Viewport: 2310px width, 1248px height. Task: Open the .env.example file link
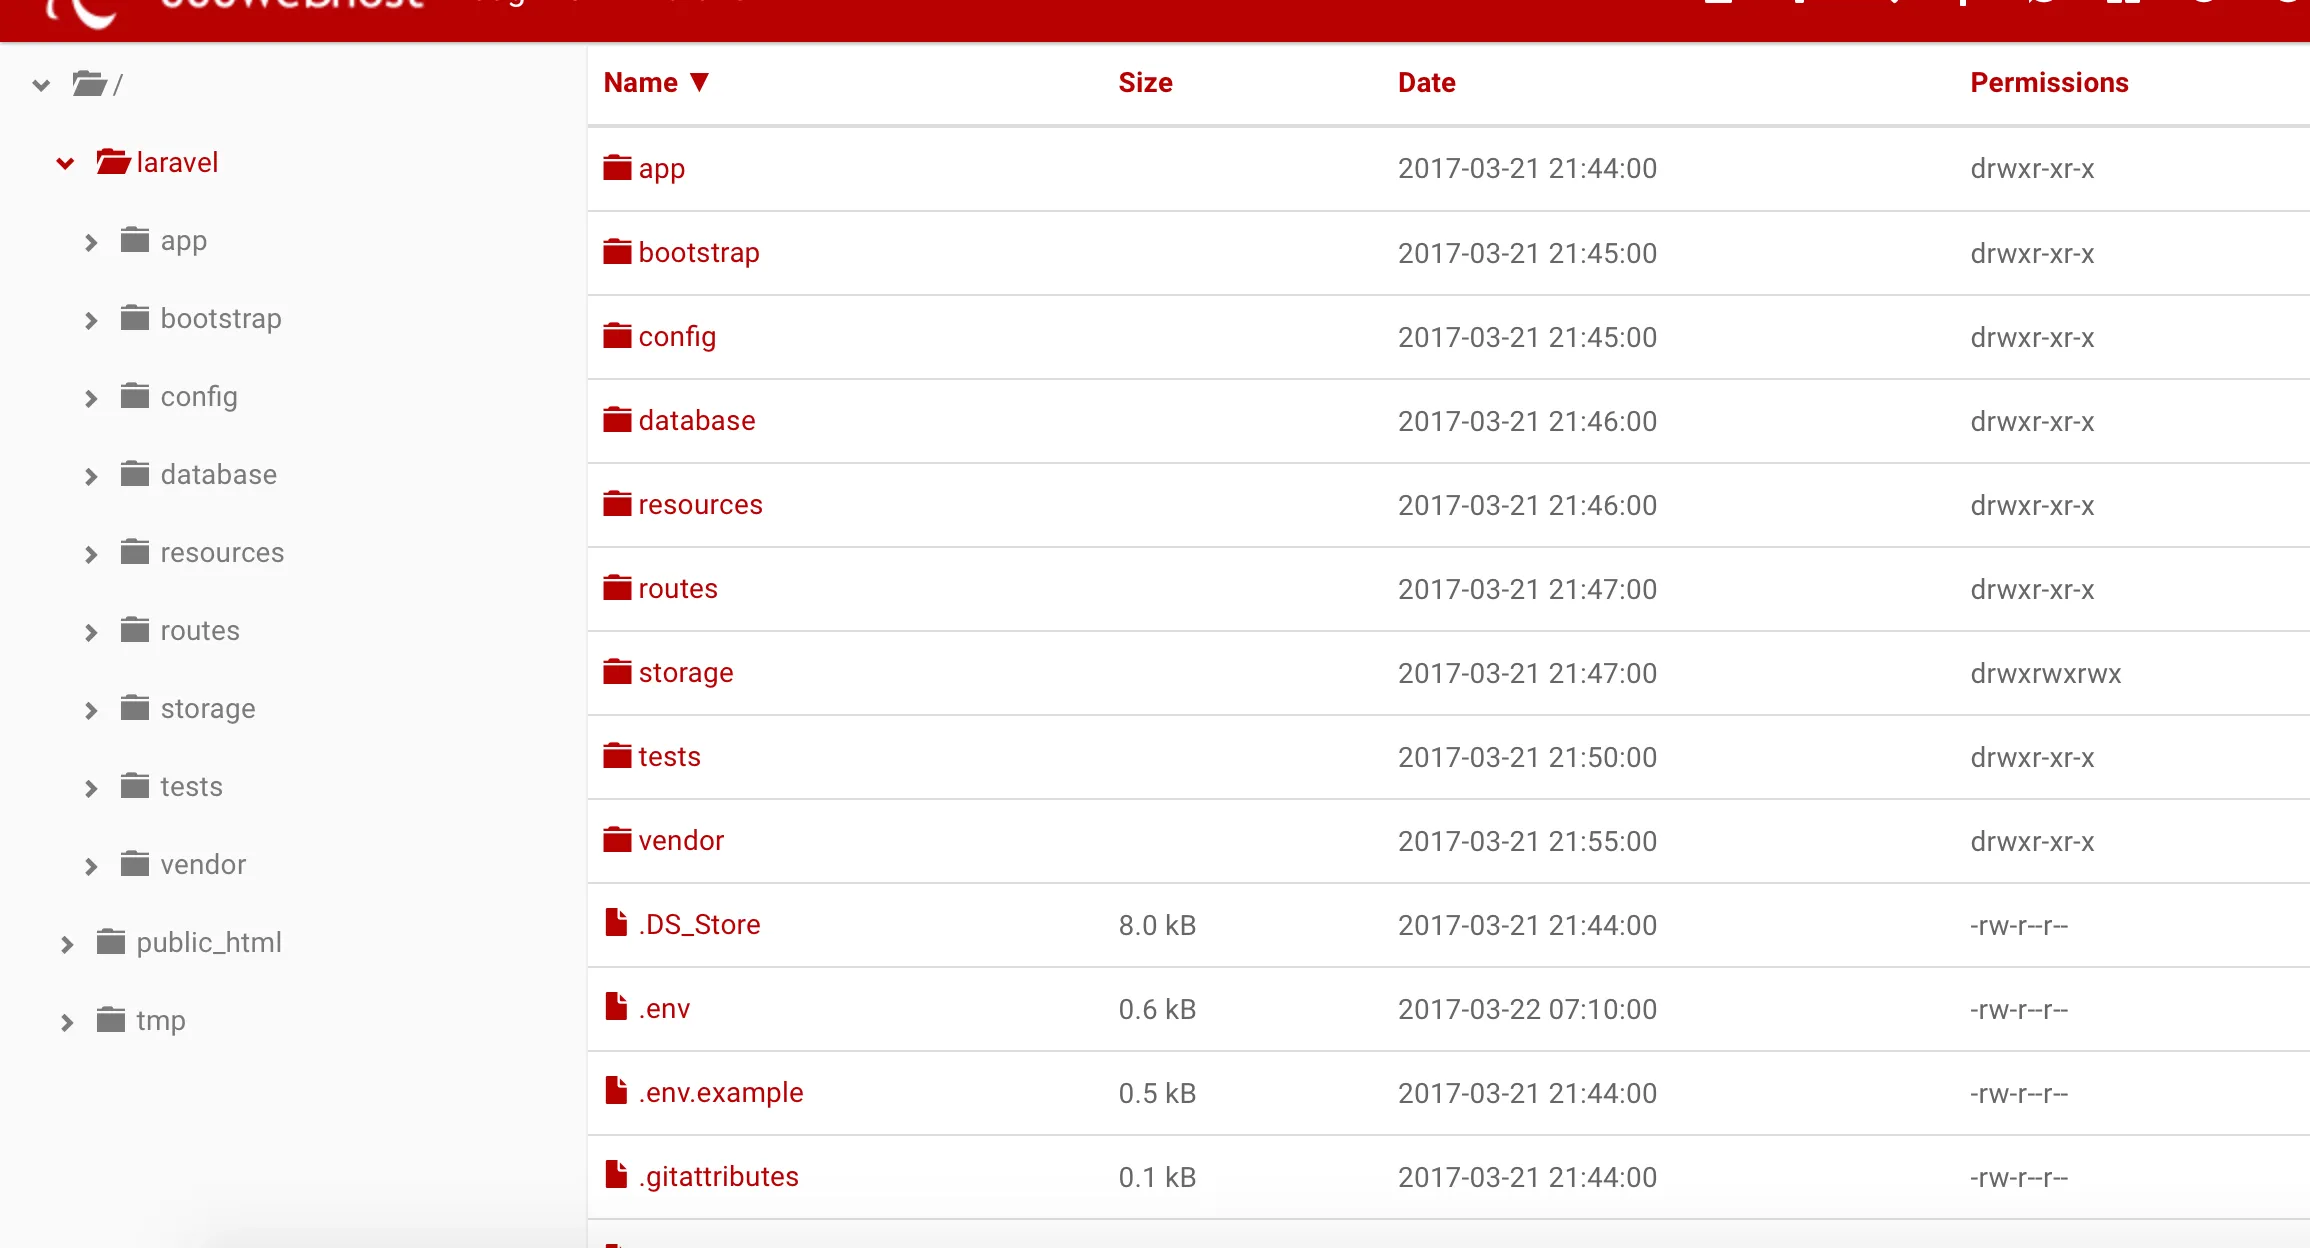click(720, 1092)
